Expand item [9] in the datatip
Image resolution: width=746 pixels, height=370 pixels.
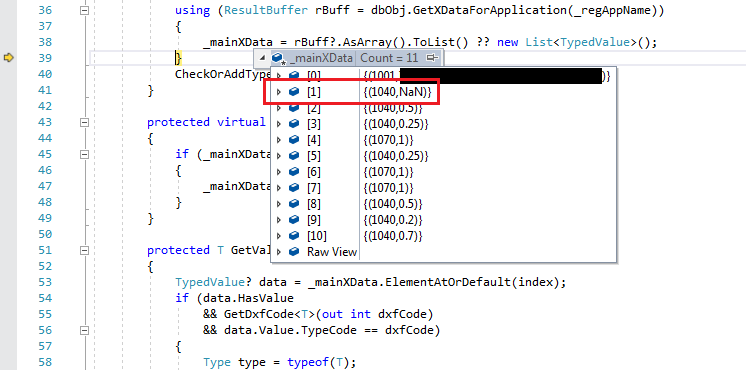click(279, 220)
